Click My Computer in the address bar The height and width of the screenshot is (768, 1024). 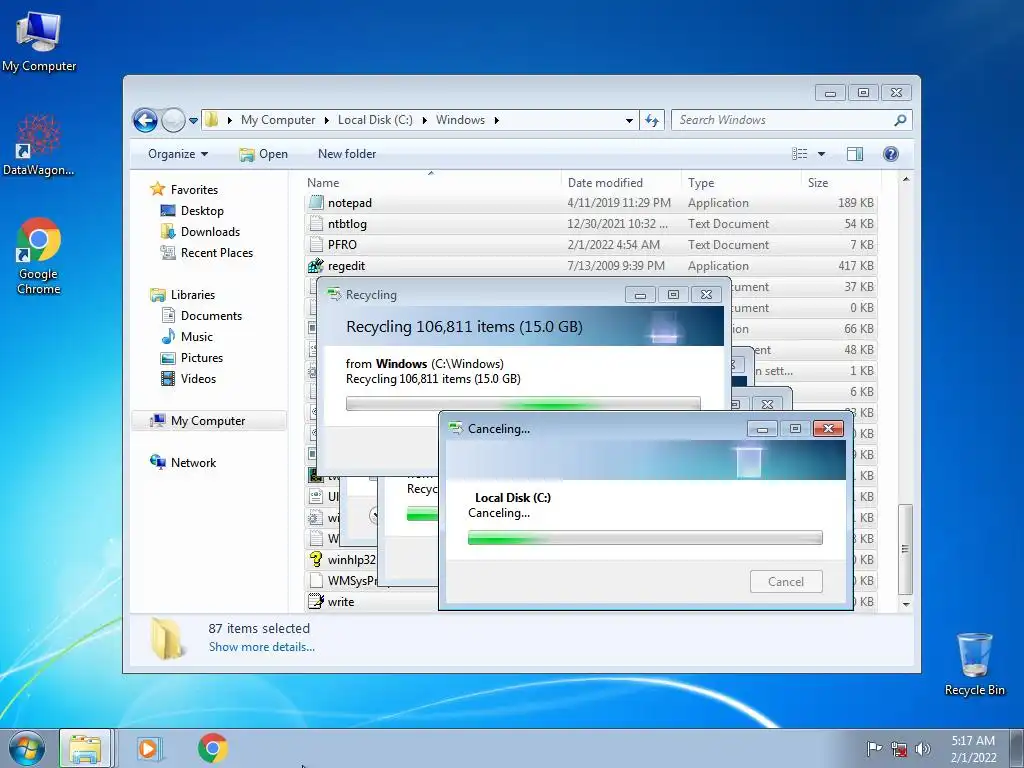click(278, 120)
